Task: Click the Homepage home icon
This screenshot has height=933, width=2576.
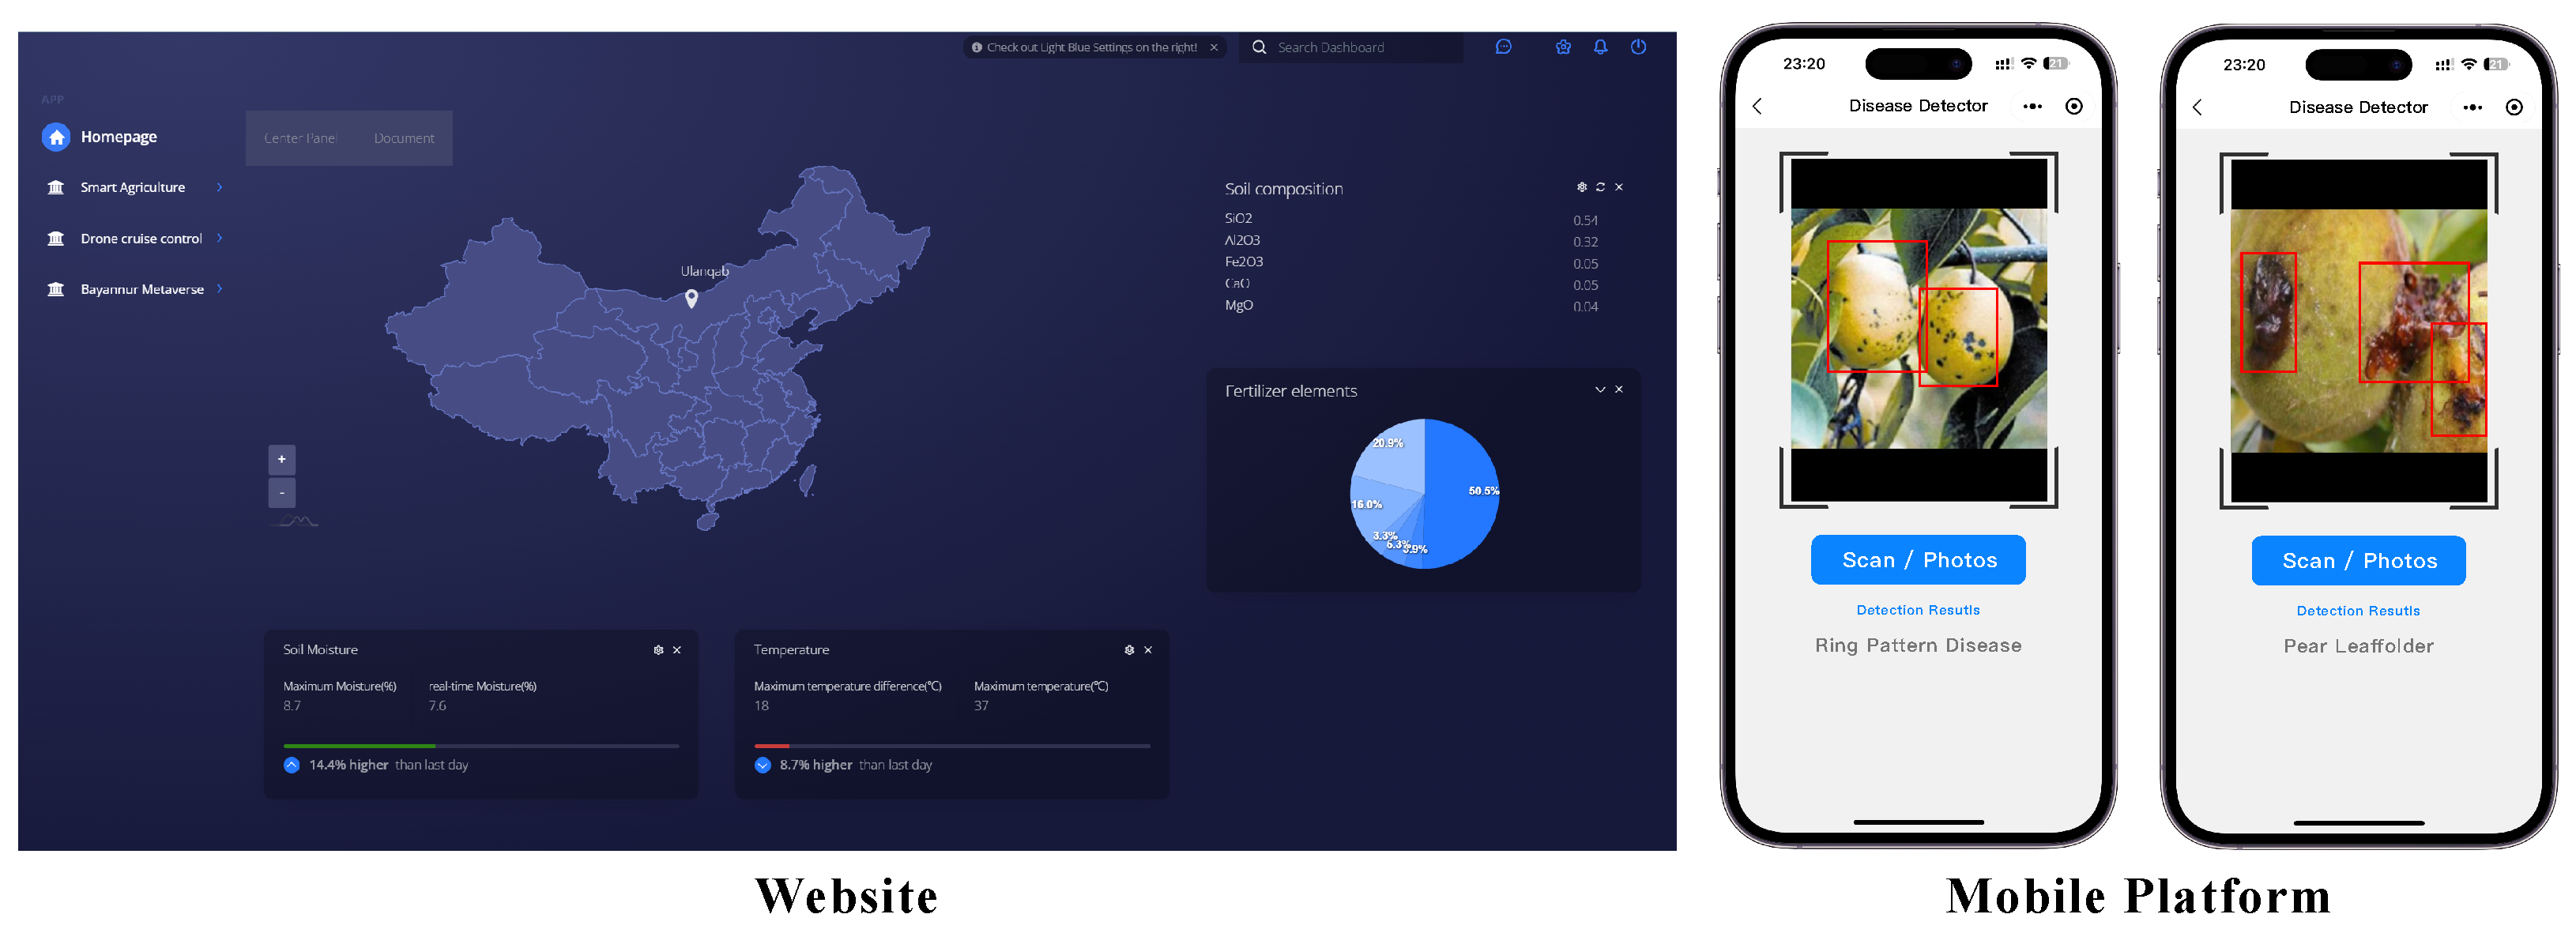Action: [56, 137]
